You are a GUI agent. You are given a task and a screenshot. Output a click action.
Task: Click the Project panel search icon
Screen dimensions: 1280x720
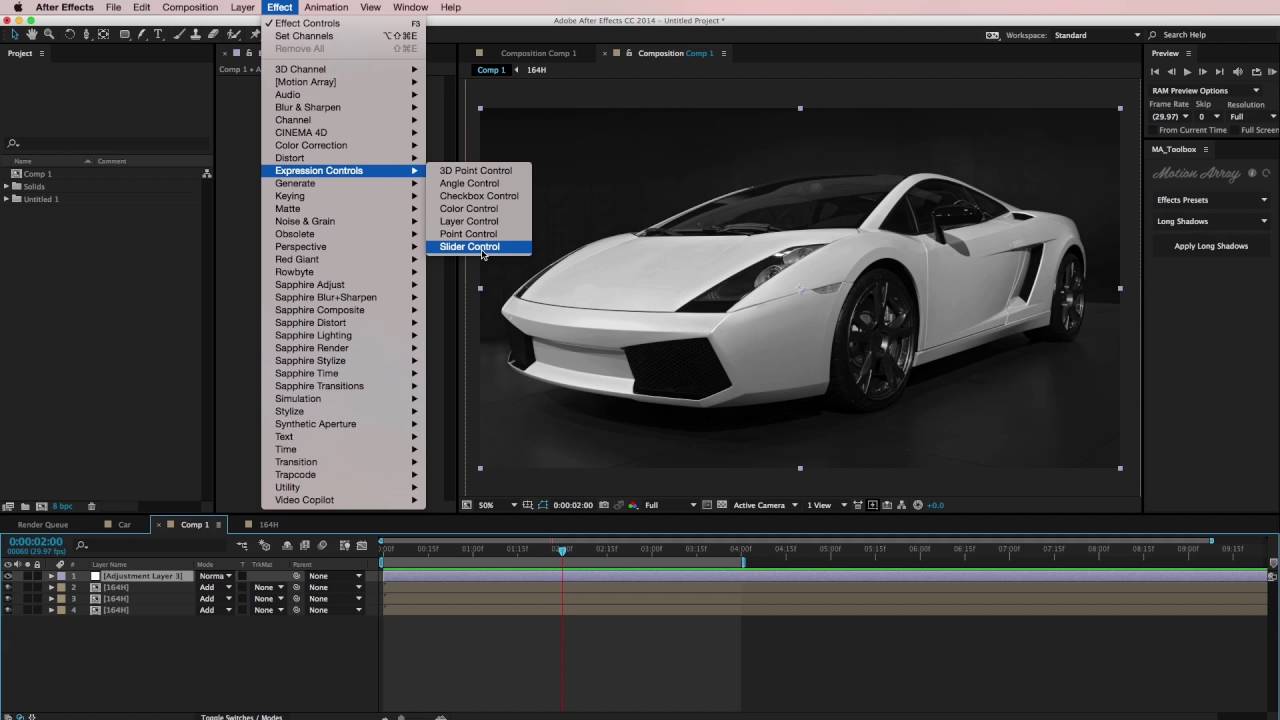pyautogui.click(x=13, y=144)
